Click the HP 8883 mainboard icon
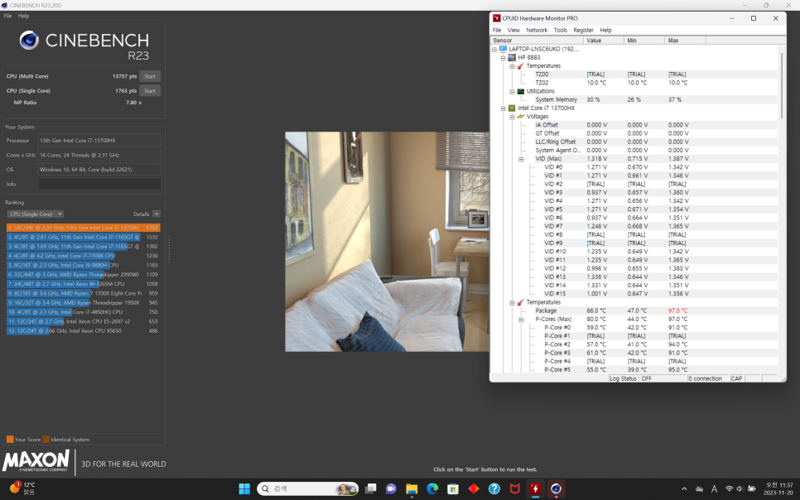Viewport: 800px width, 500px height. [512, 58]
